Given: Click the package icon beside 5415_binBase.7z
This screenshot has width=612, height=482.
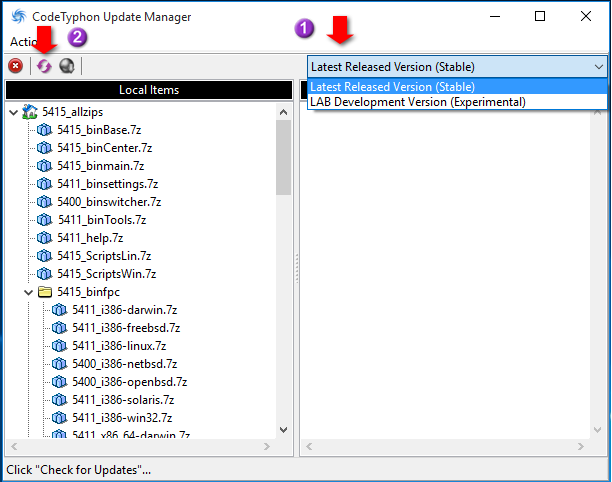Looking at the screenshot, I should pyautogui.click(x=44, y=130).
